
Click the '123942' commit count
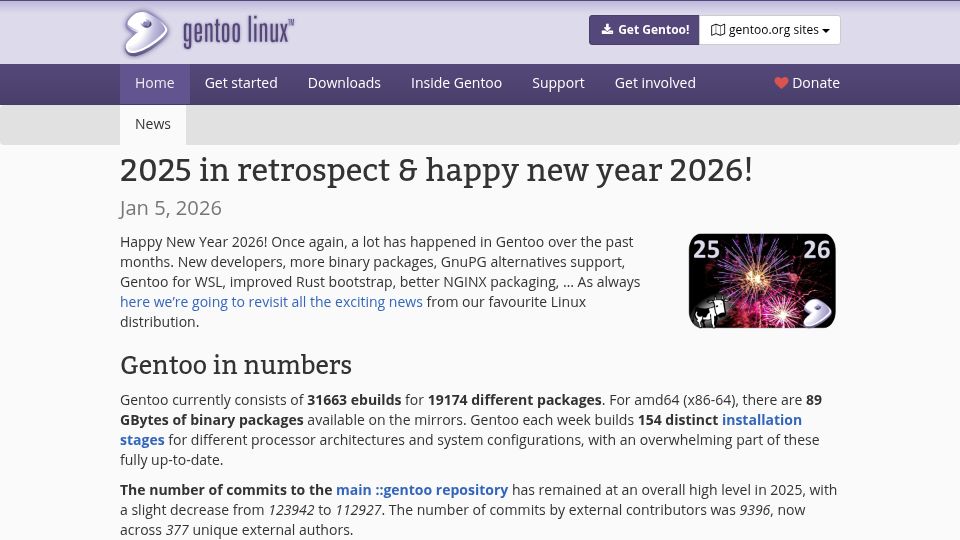click(291, 510)
